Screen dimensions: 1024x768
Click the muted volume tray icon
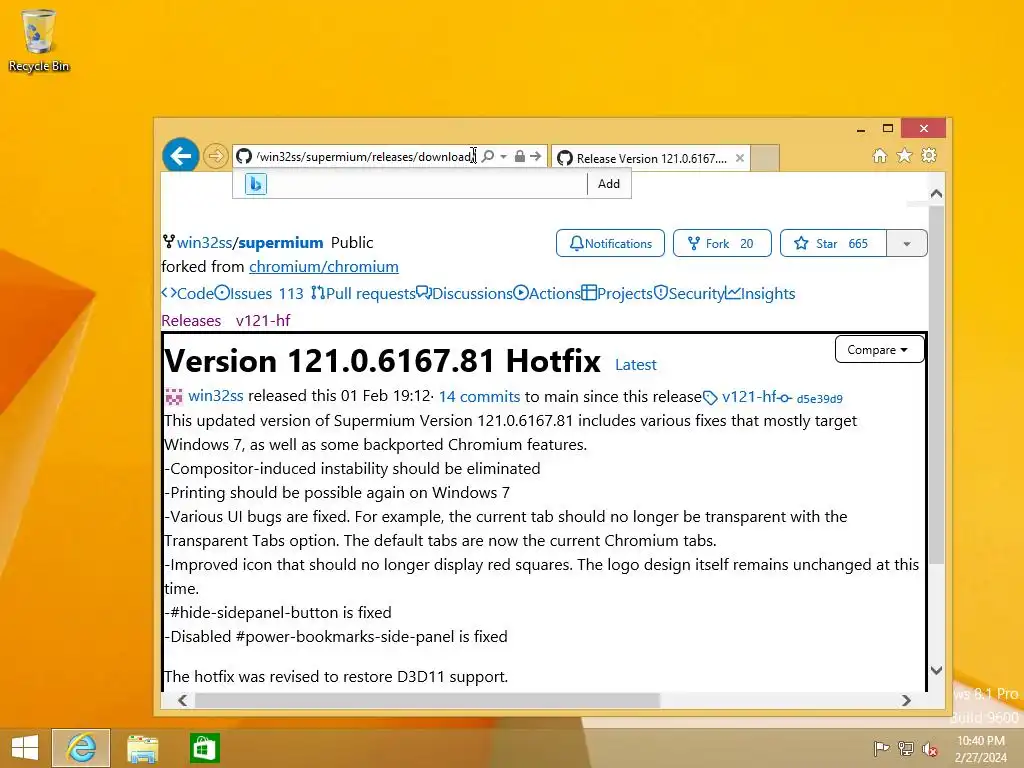(930, 748)
